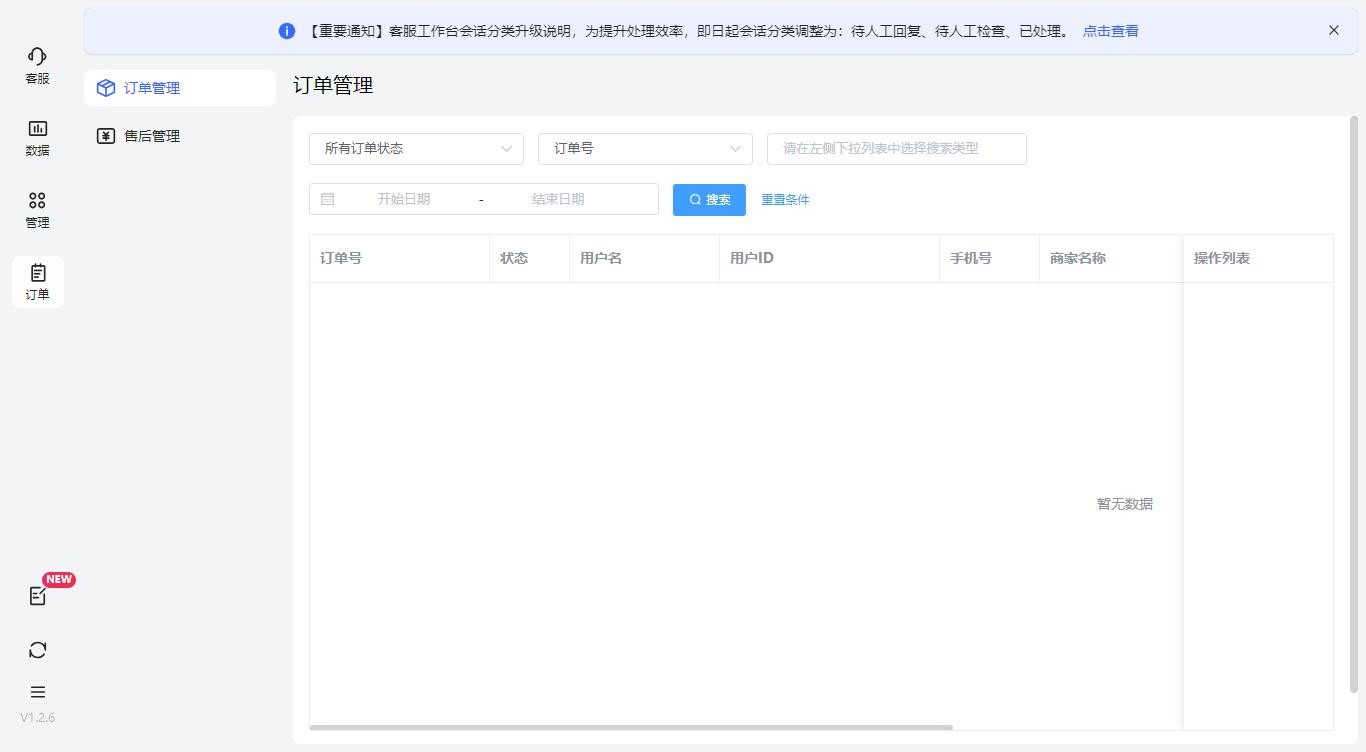Image resolution: width=1366 pixels, height=752 pixels.
Task: Click the V1.2.6 version label
Action: [x=37, y=717]
